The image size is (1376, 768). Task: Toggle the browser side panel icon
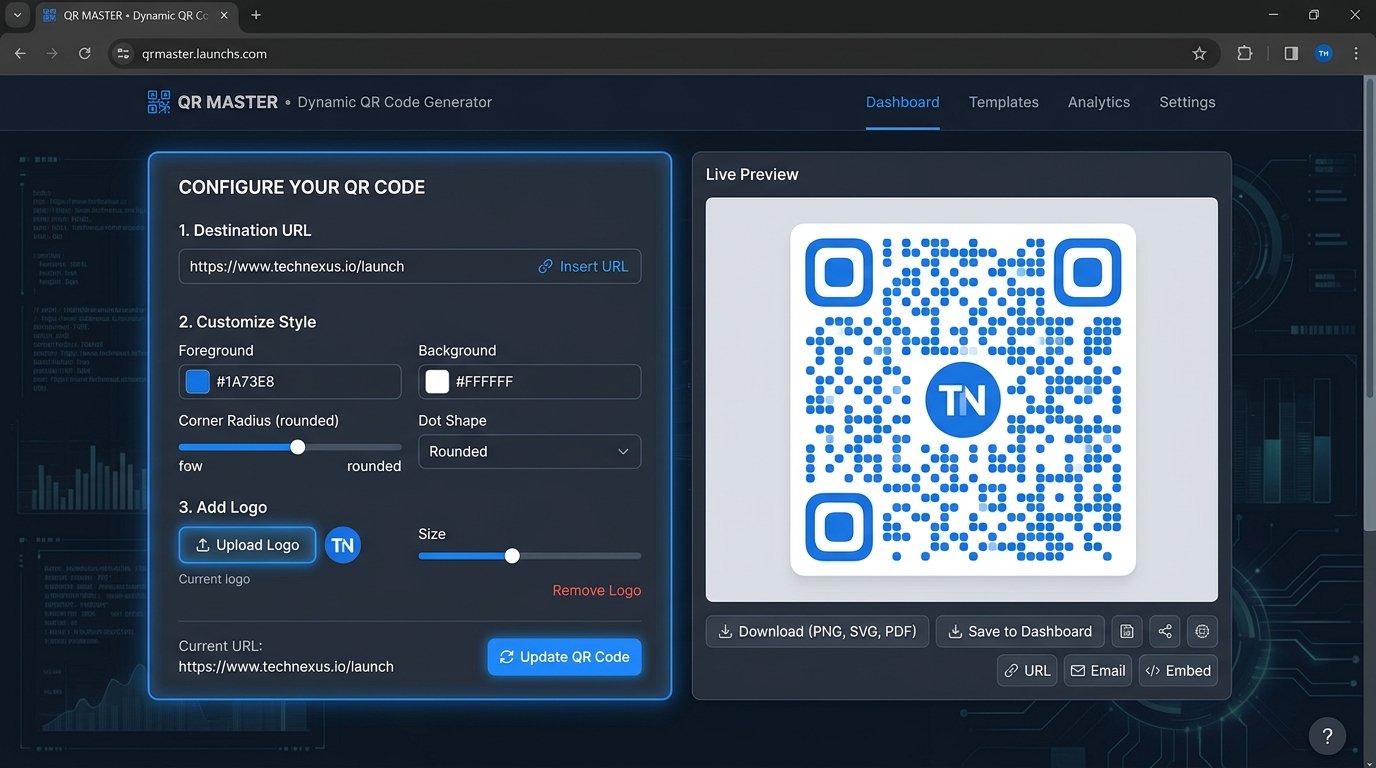point(1291,54)
